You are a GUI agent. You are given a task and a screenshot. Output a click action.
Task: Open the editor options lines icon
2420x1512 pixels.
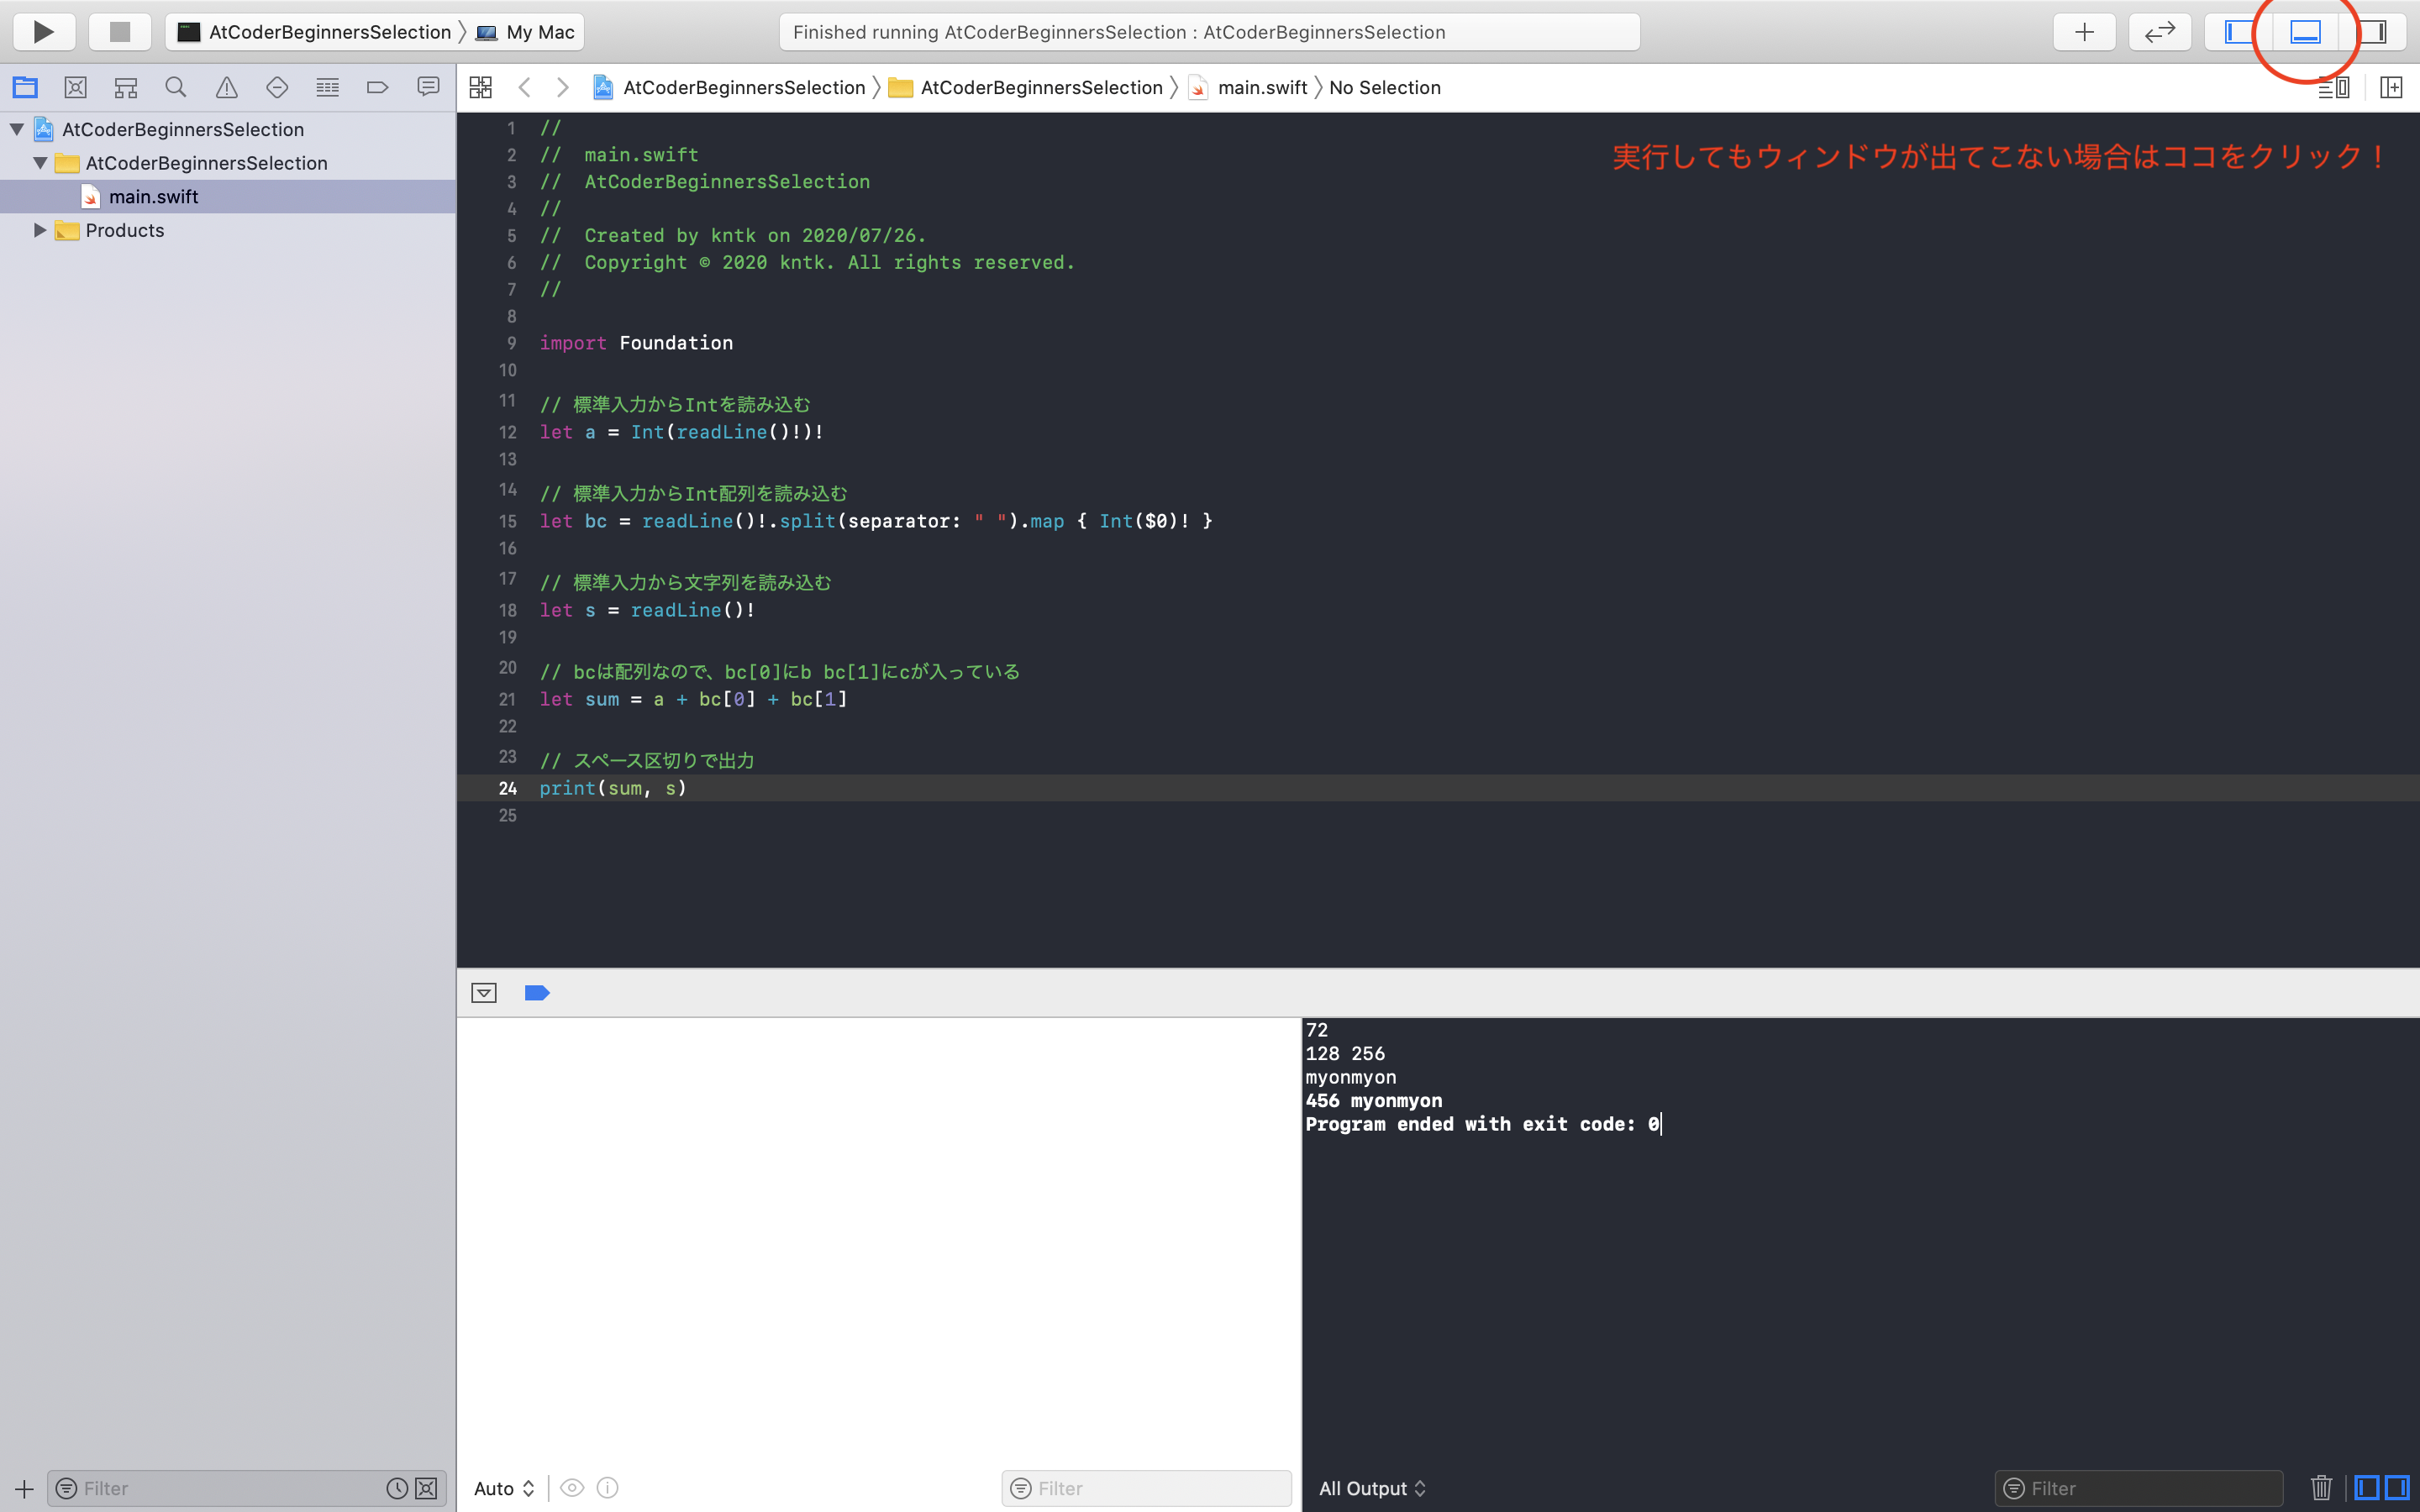pyautogui.click(x=2334, y=88)
